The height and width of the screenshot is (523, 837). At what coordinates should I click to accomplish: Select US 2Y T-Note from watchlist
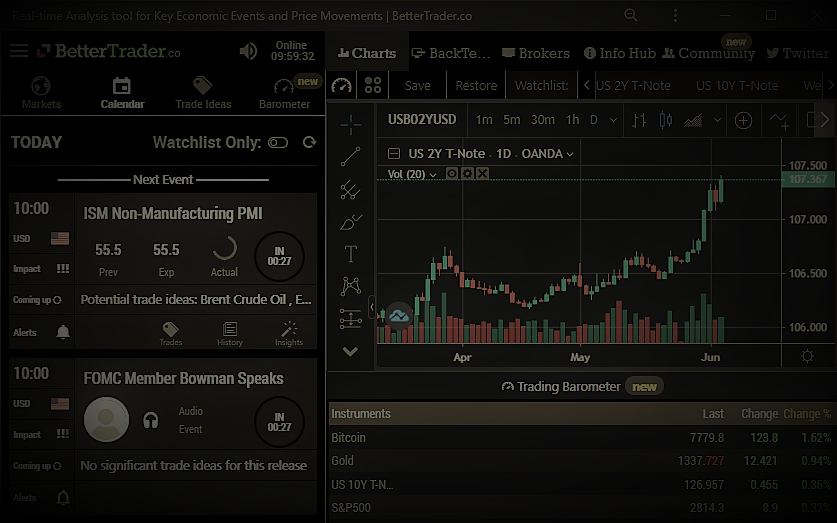tap(633, 85)
